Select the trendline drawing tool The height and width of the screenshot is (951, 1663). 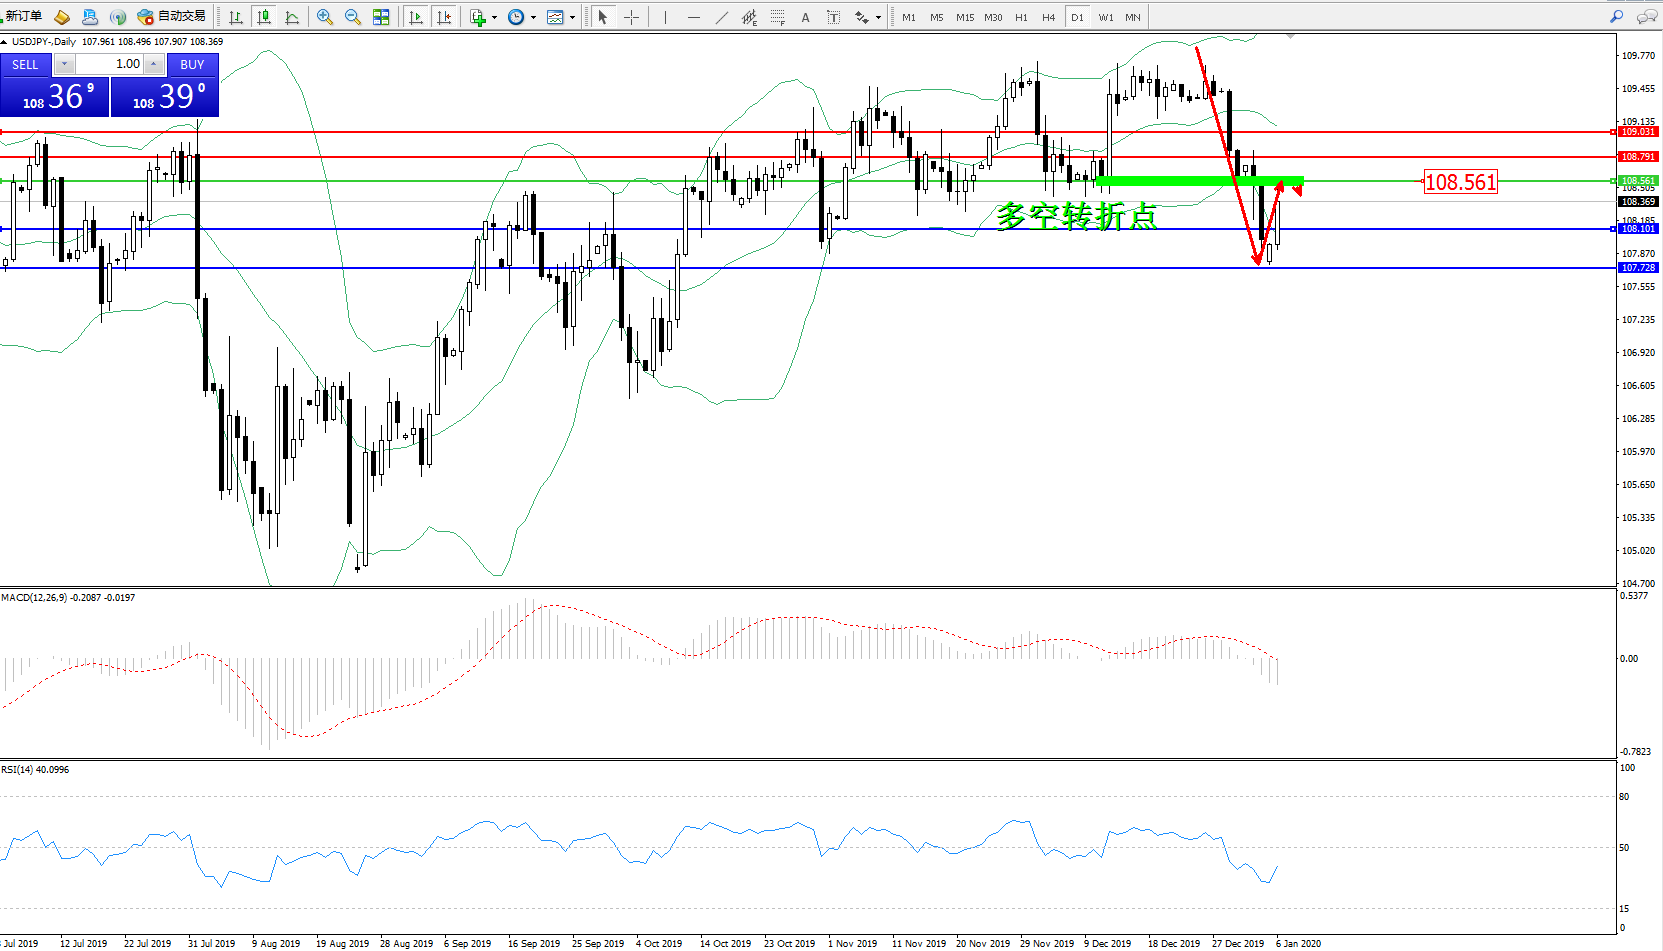[722, 17]
